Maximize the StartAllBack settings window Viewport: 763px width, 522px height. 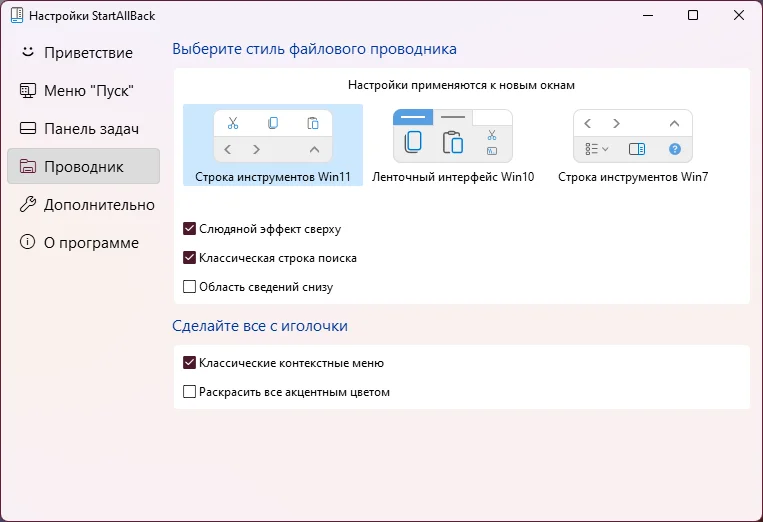tap(693, 15)
